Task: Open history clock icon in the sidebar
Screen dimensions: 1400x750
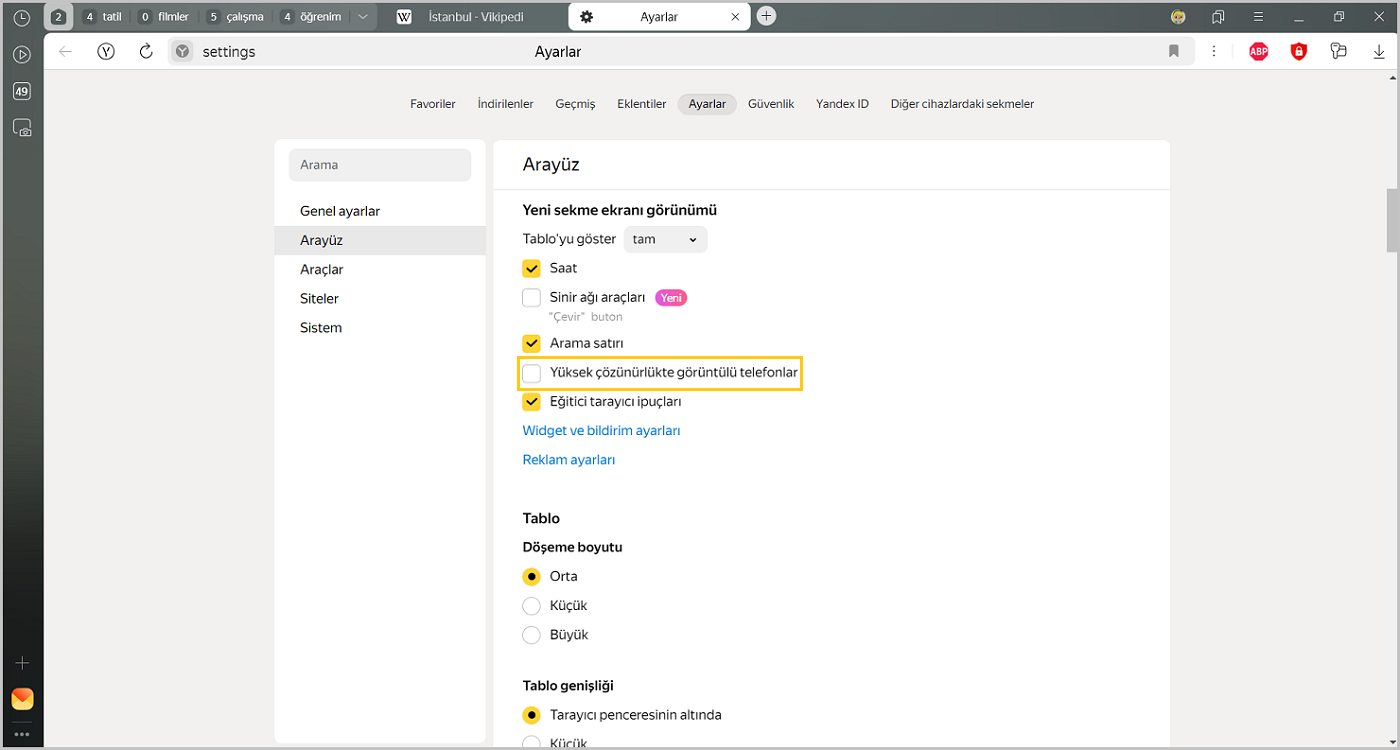Action: tap(21, 17)
